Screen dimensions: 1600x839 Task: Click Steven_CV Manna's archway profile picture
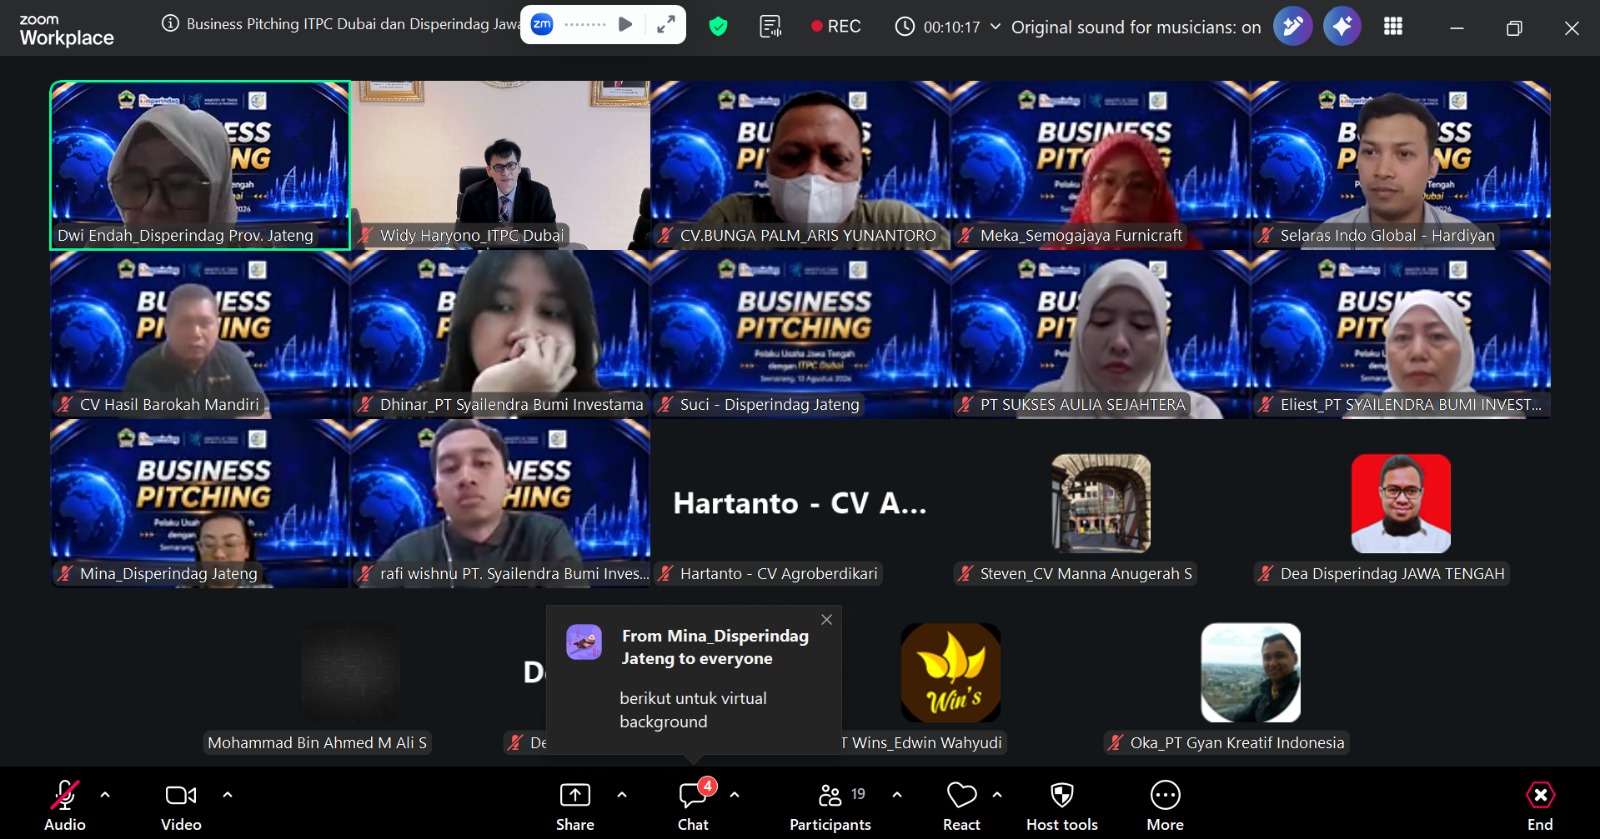[1101, 504]
